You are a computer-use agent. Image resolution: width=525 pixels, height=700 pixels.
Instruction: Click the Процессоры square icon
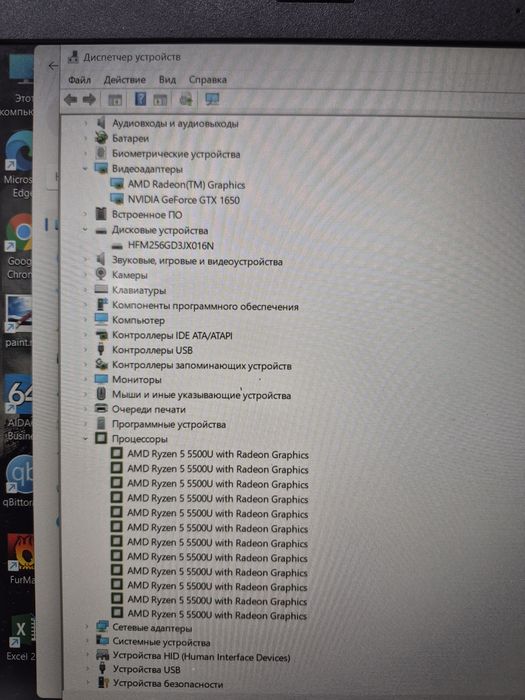101,438
